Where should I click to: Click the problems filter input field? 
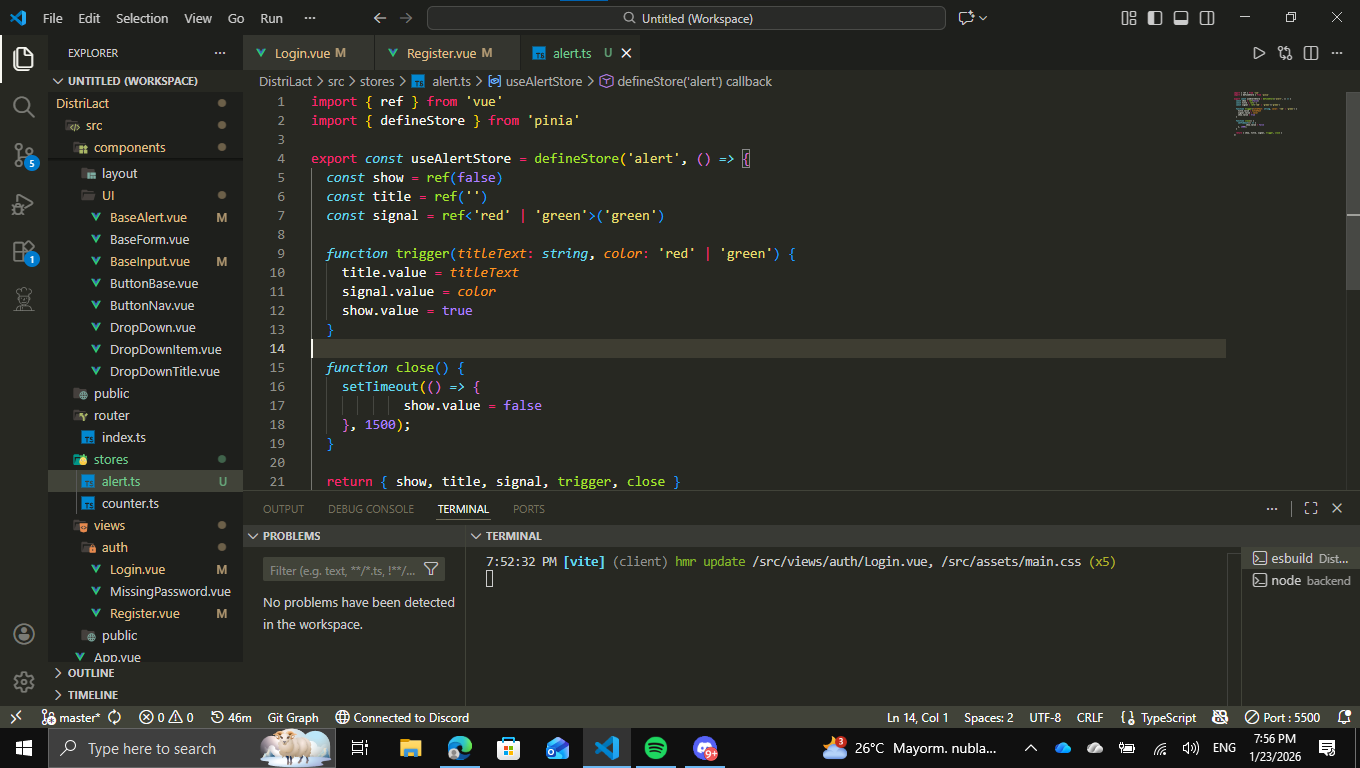tap(342, 570)
